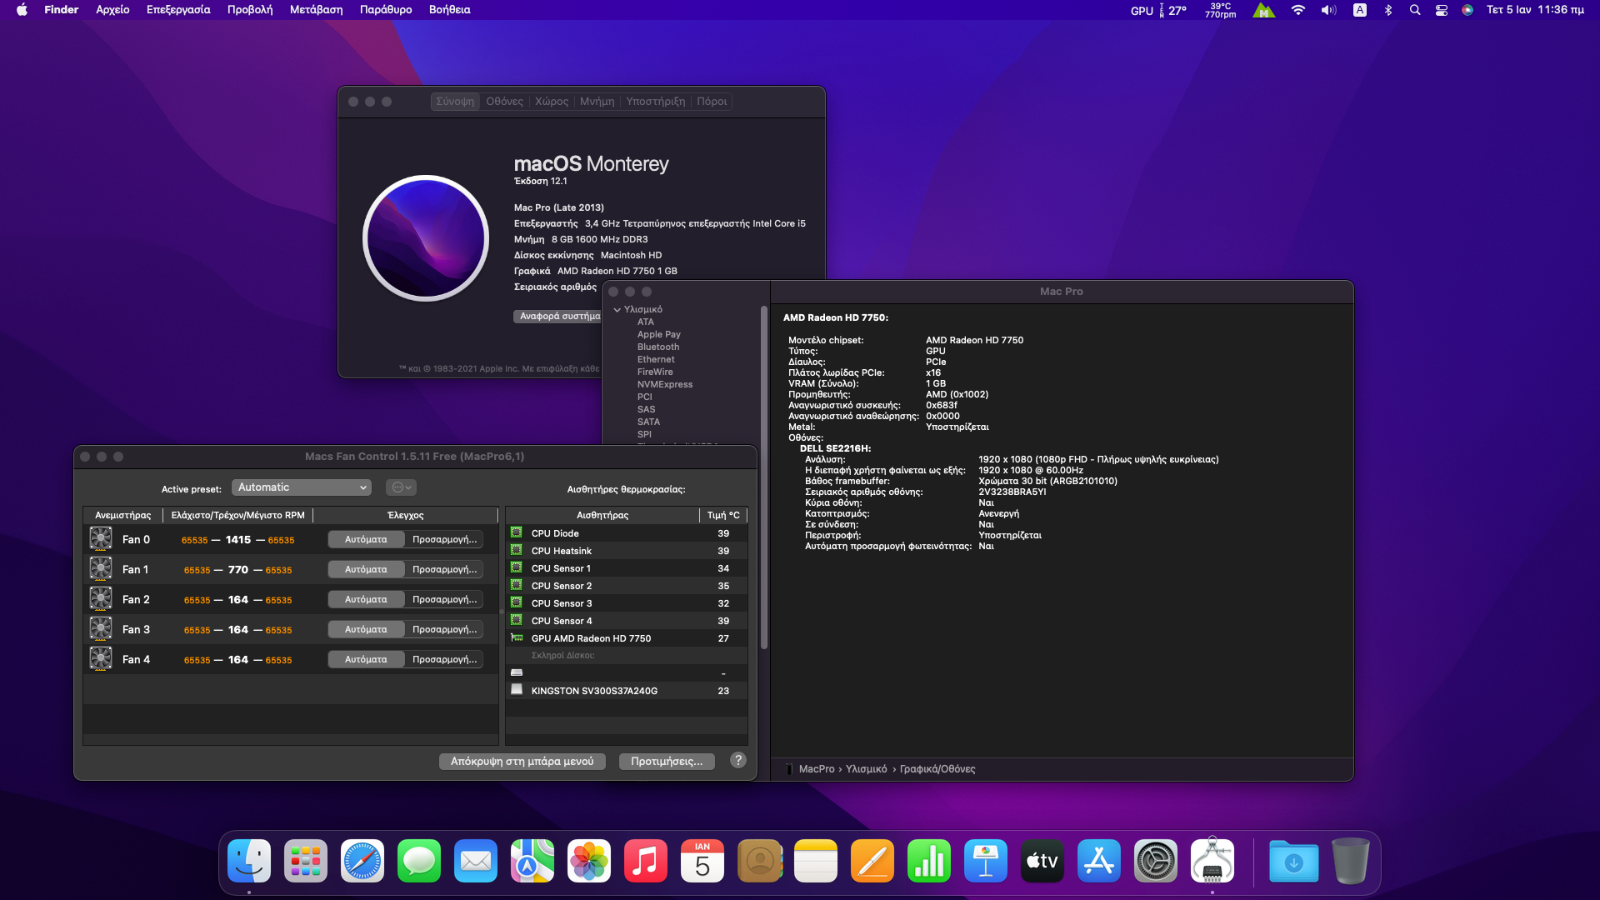Image resolution: width=1600 pixels, height=900 pixels.
Task: Open the Active preset dropdown
Action: tap(302, 488)
